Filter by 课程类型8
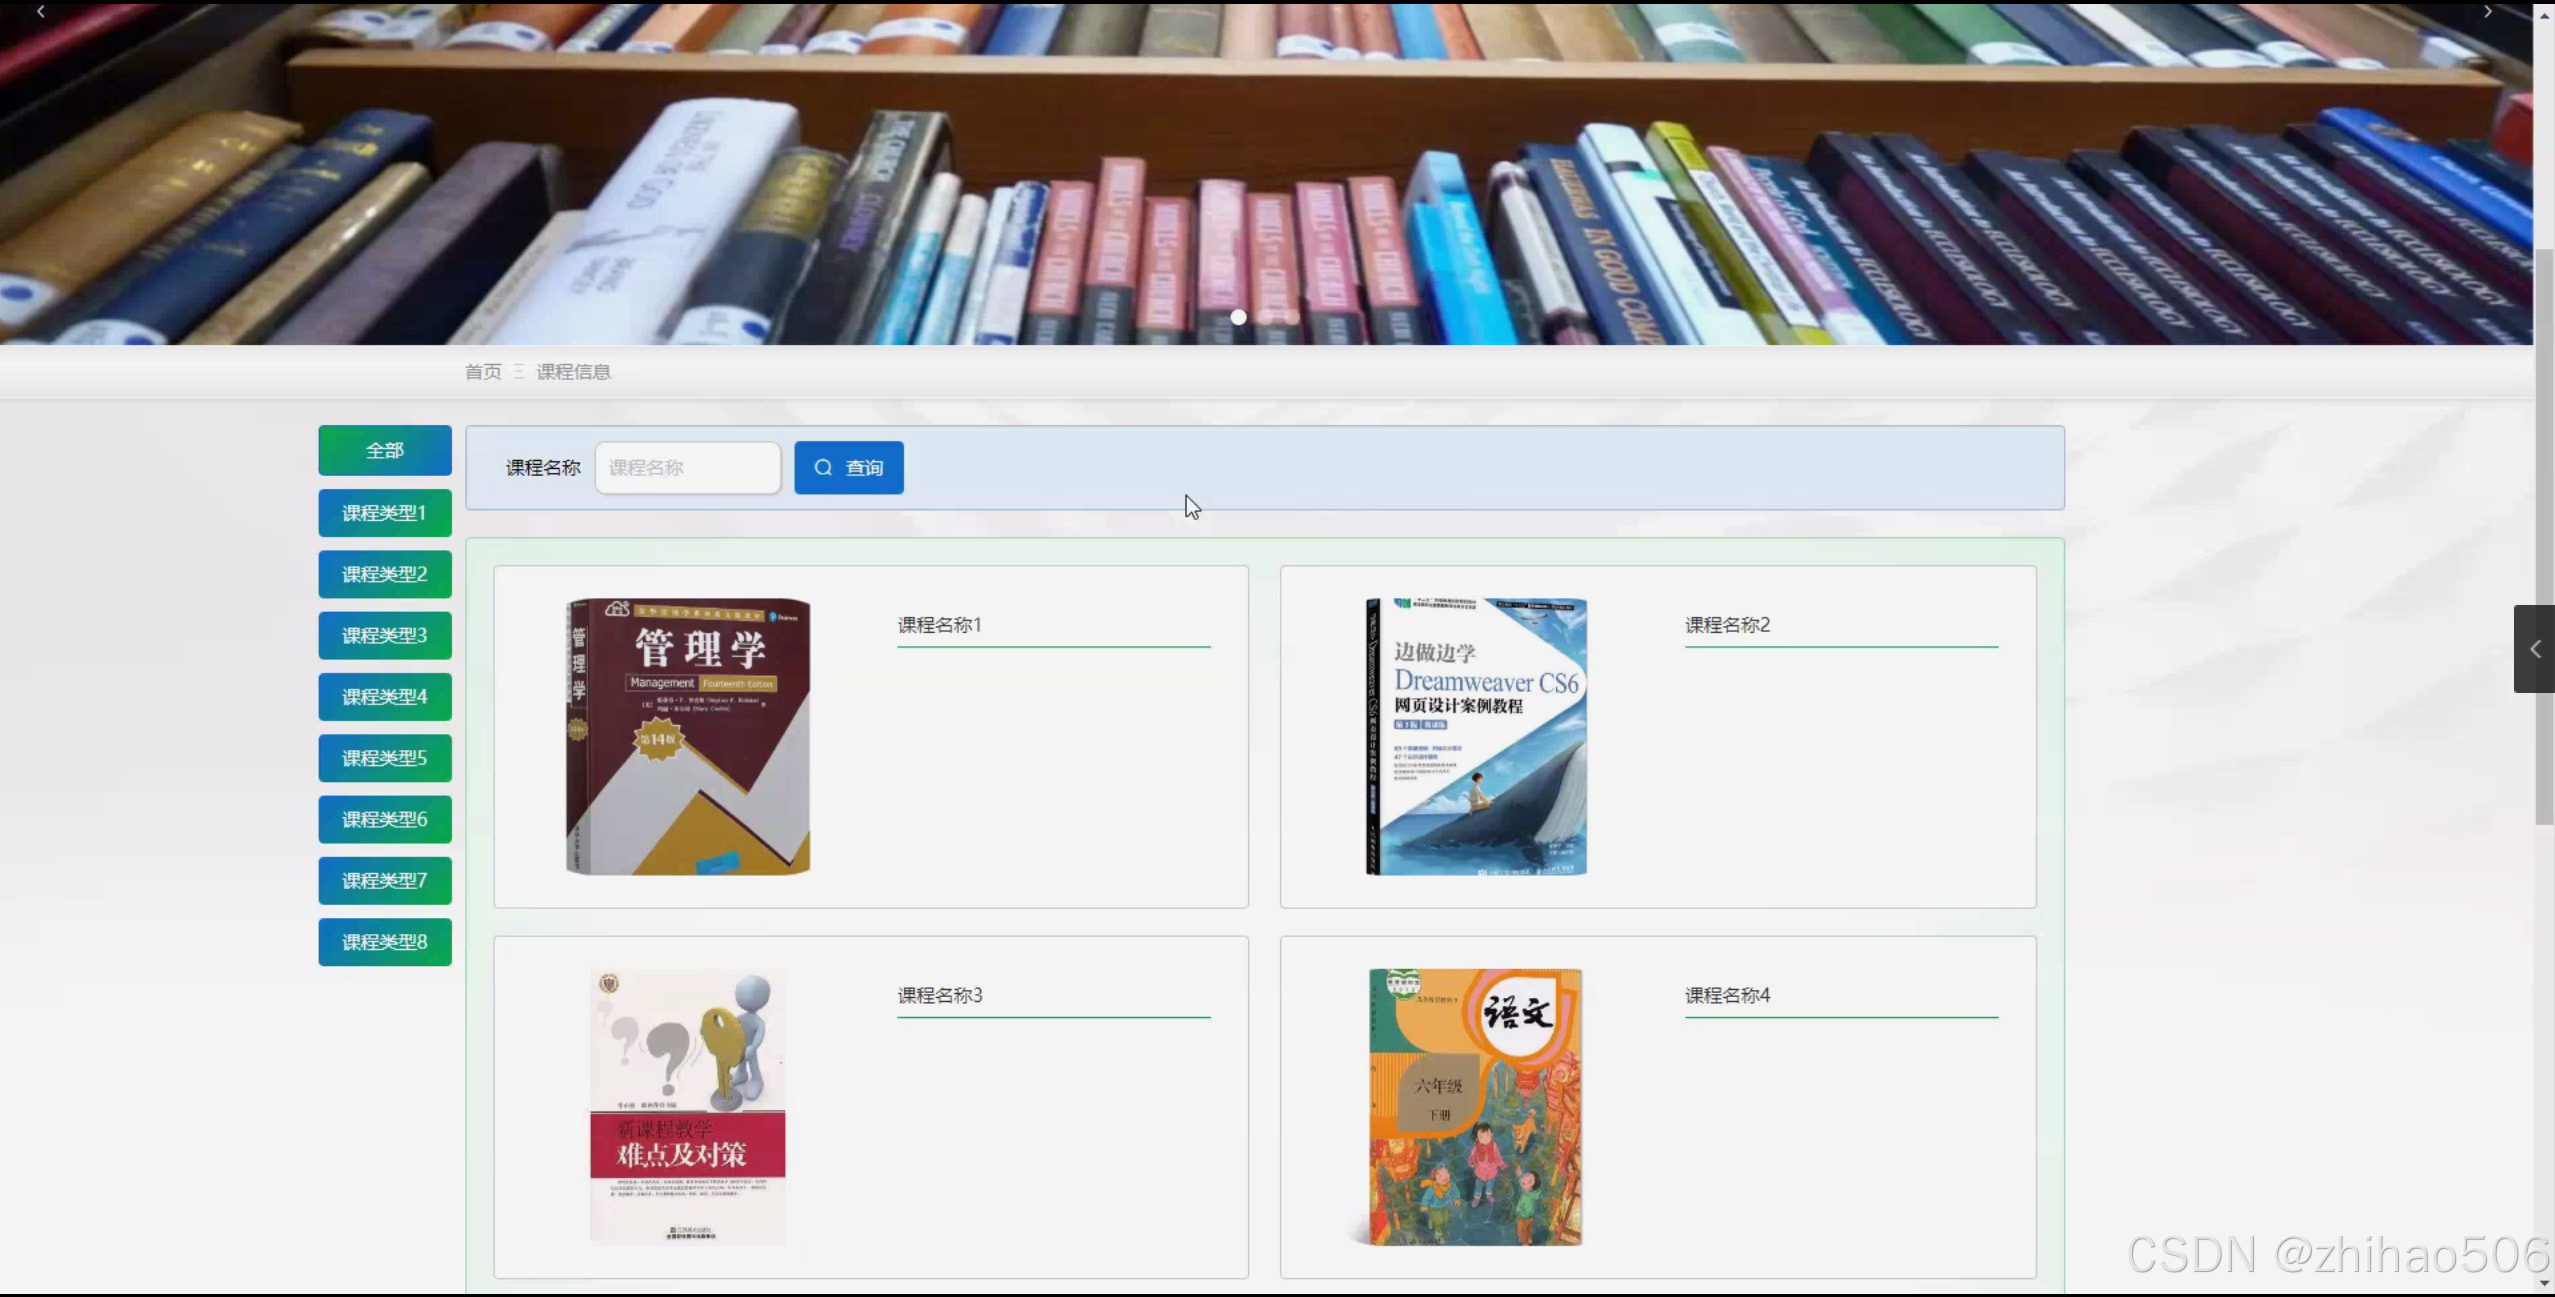 [385, 942]
